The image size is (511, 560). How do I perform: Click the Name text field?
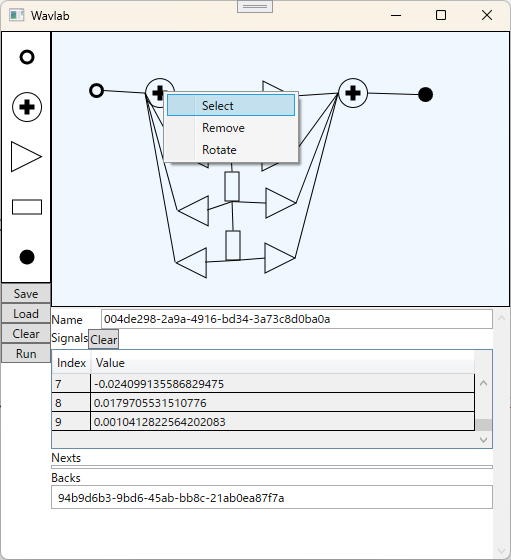point(297,319)
